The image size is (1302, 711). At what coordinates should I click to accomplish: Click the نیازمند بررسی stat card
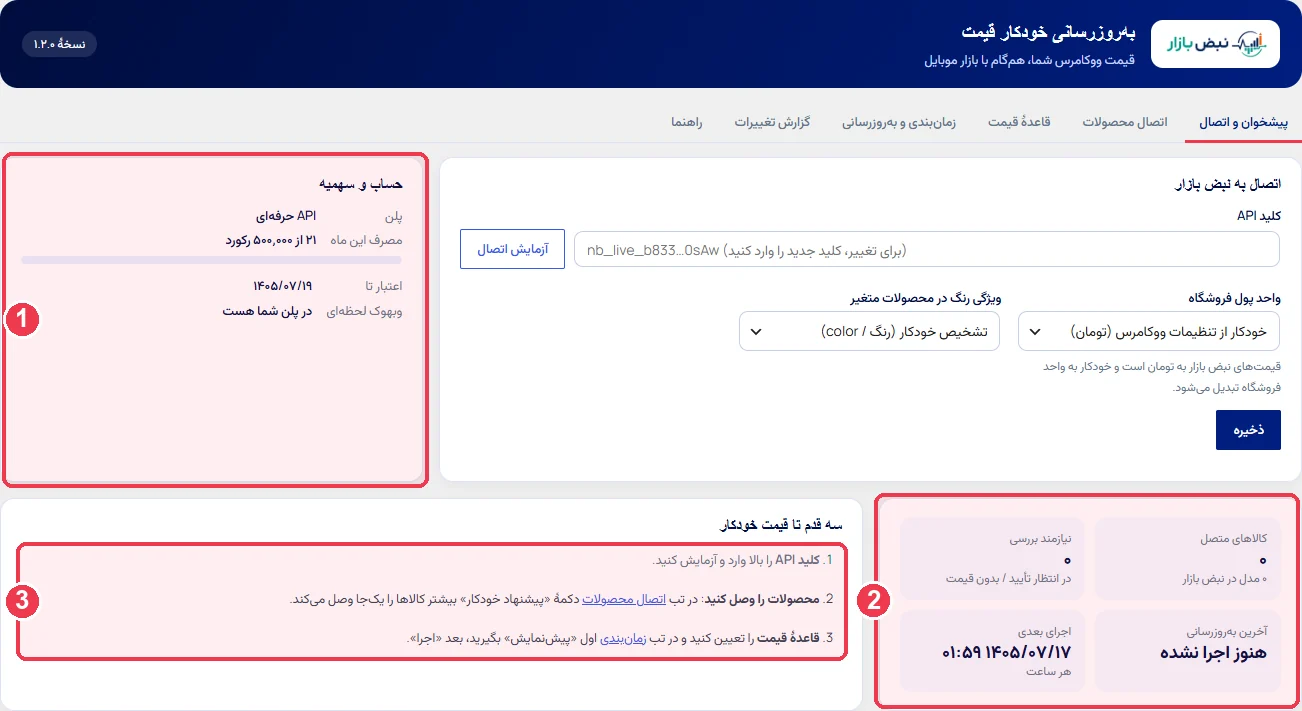[x=994, y=558]
